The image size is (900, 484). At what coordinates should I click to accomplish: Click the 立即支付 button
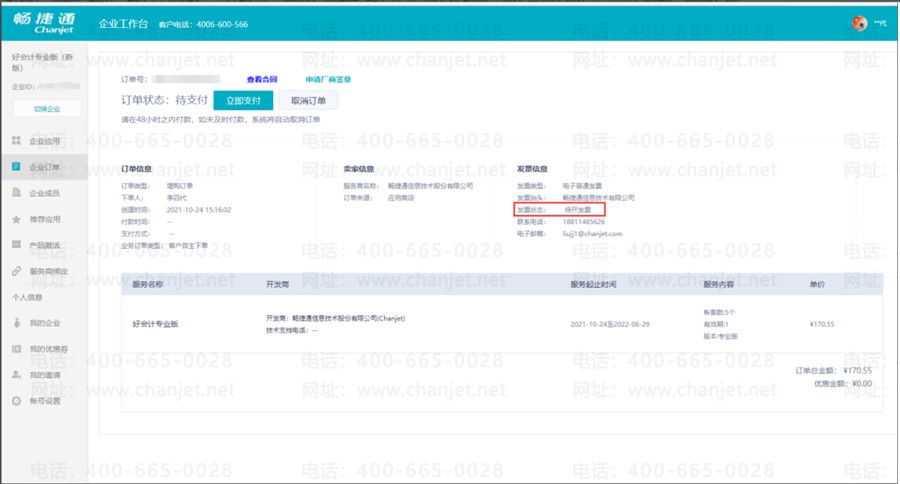click(x=243, y=100)
